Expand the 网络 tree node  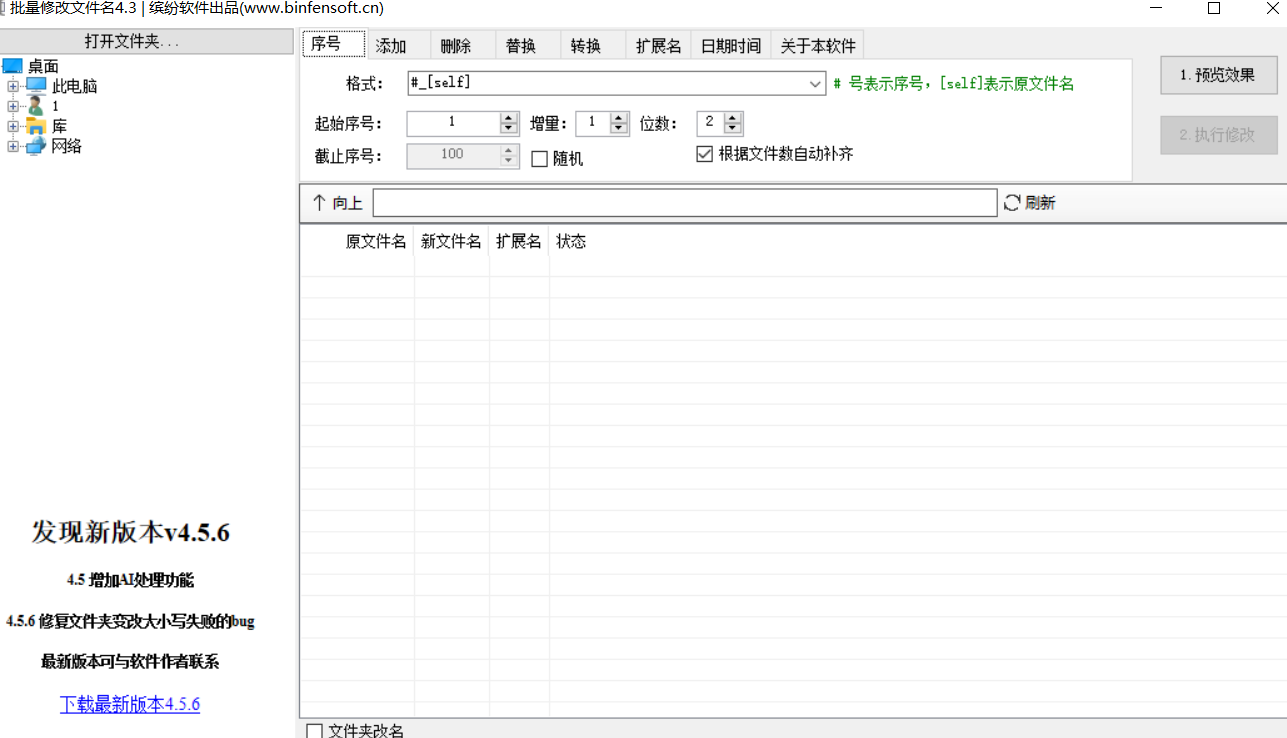(14, 145)
